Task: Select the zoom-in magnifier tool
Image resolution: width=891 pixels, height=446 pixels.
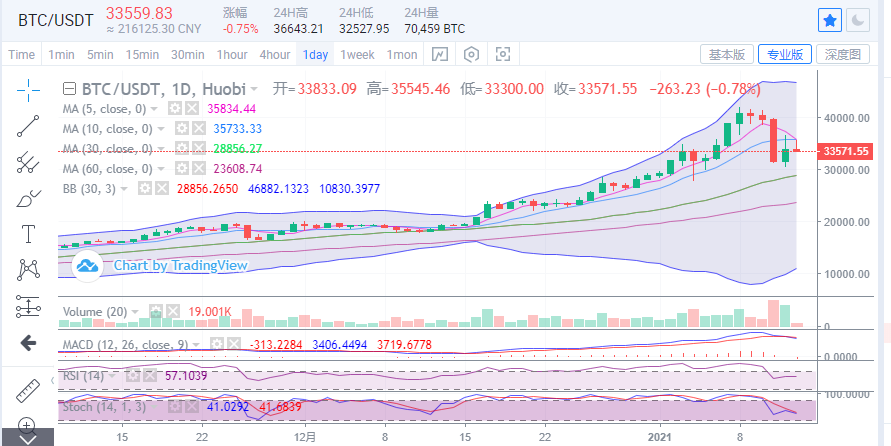Action: click(27, 424)
